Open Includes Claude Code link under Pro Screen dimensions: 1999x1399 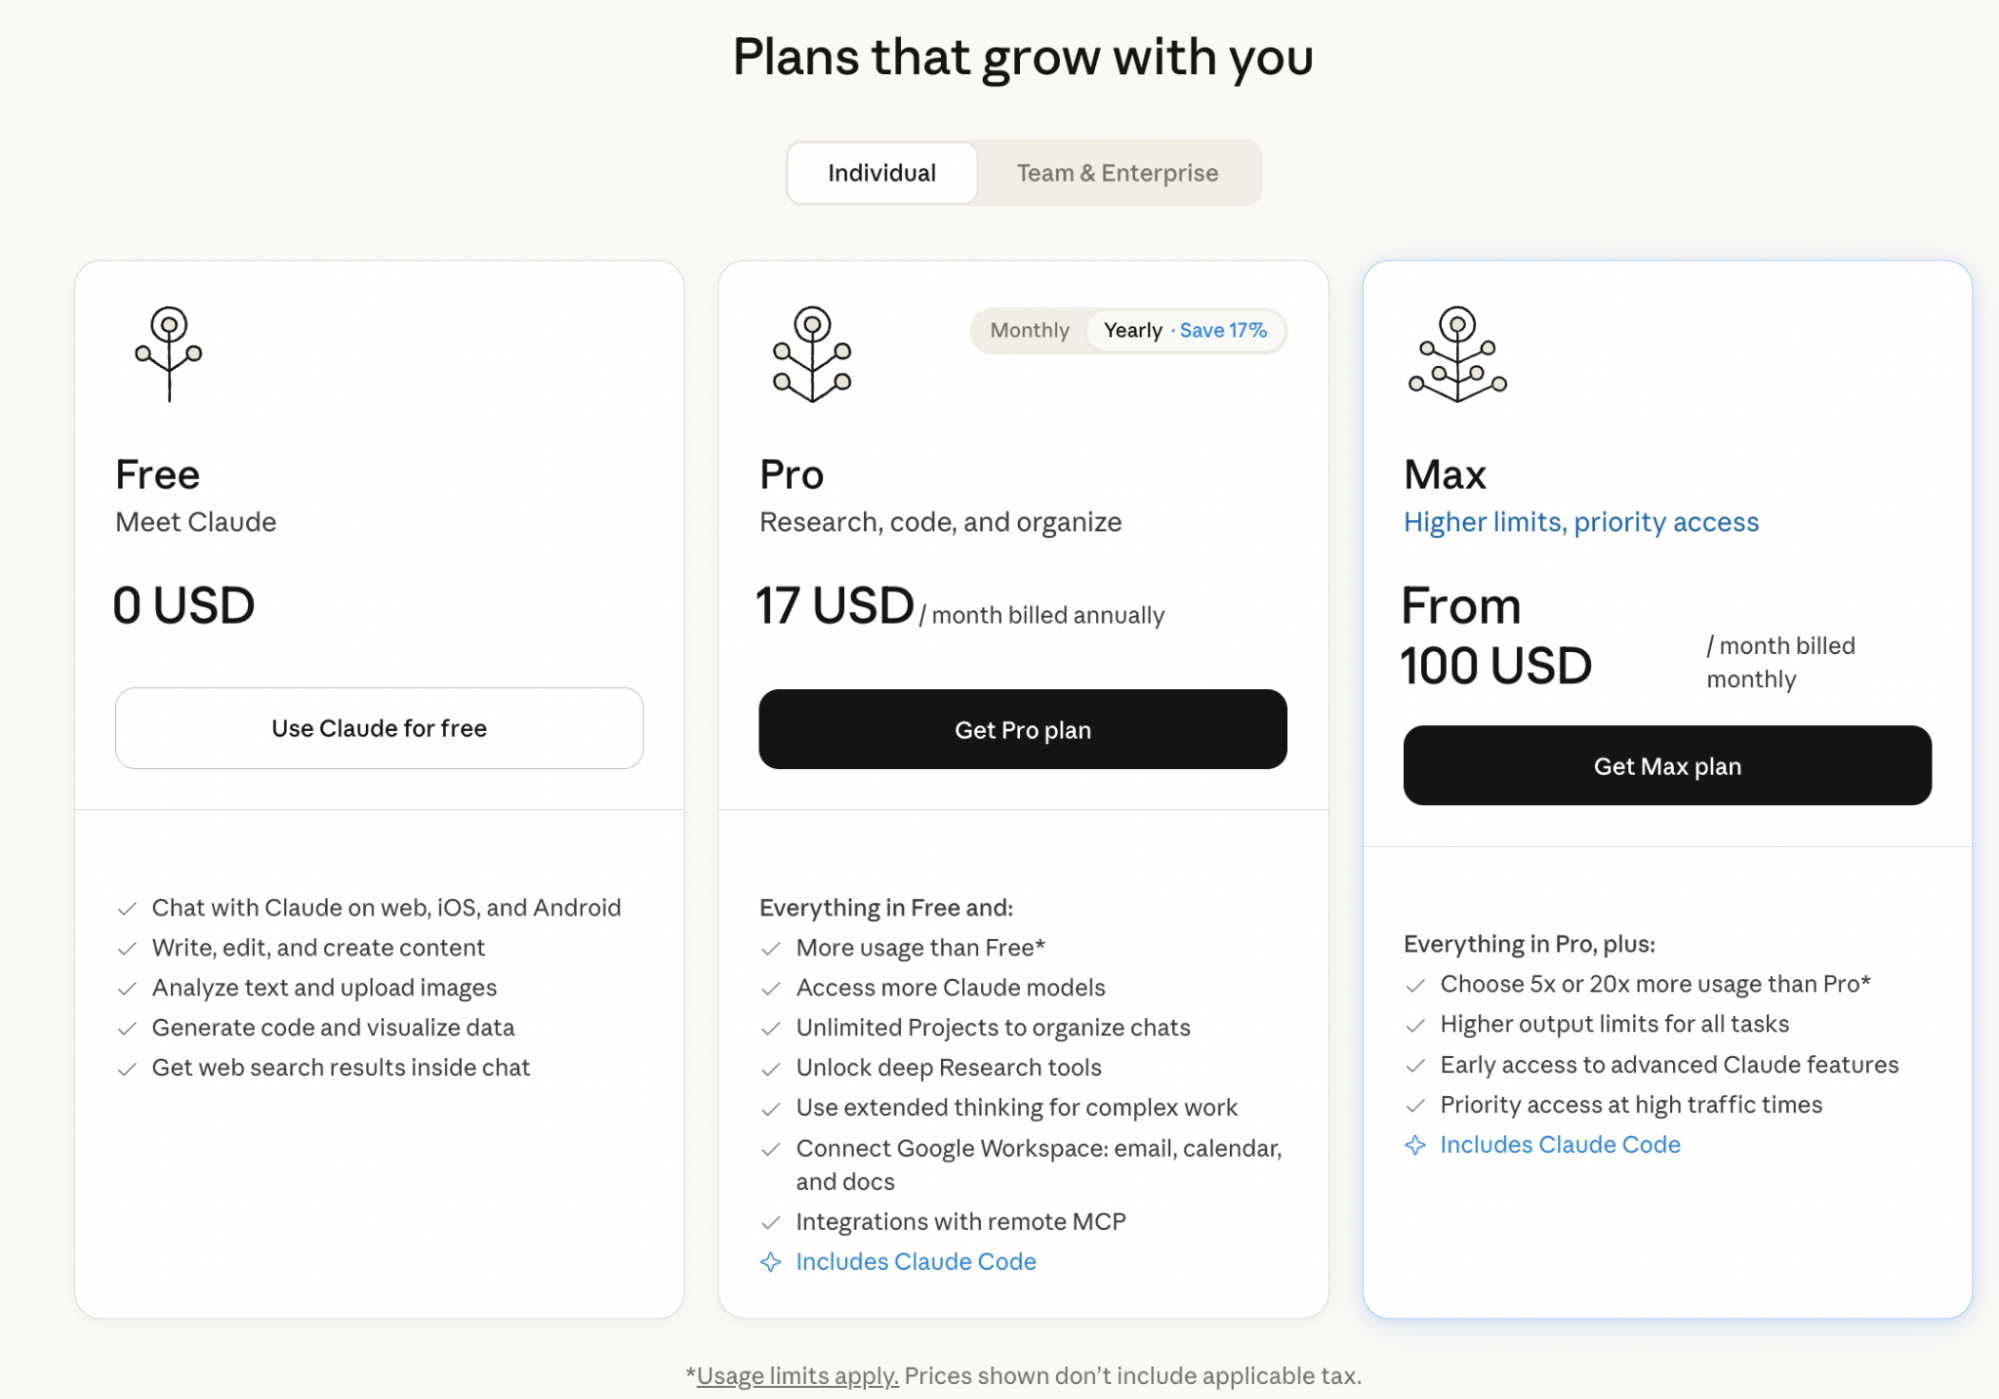915,1262
